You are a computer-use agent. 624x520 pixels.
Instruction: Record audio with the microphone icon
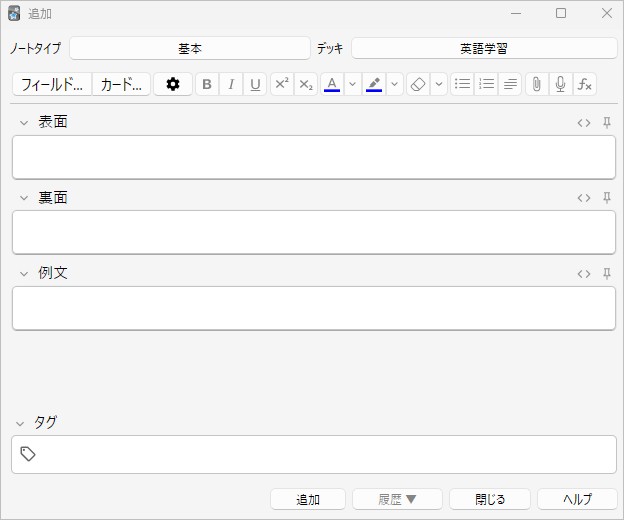560,85
